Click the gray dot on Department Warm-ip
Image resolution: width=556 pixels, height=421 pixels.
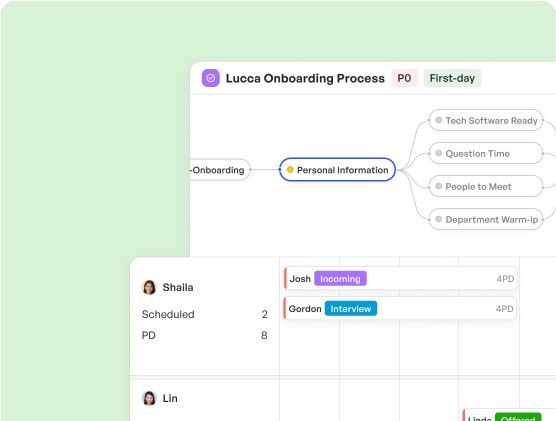click(439, 219)
